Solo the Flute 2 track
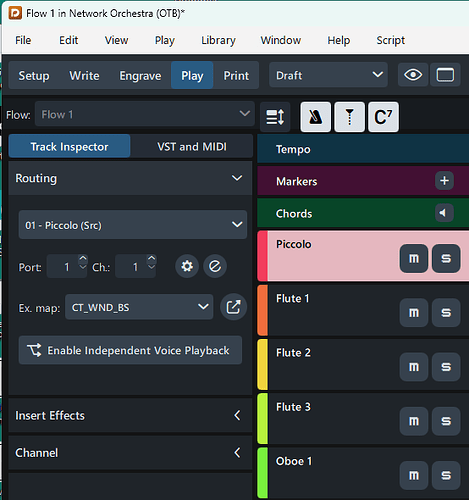The height and width of the screenshot is (500, 469). point(446,367)
